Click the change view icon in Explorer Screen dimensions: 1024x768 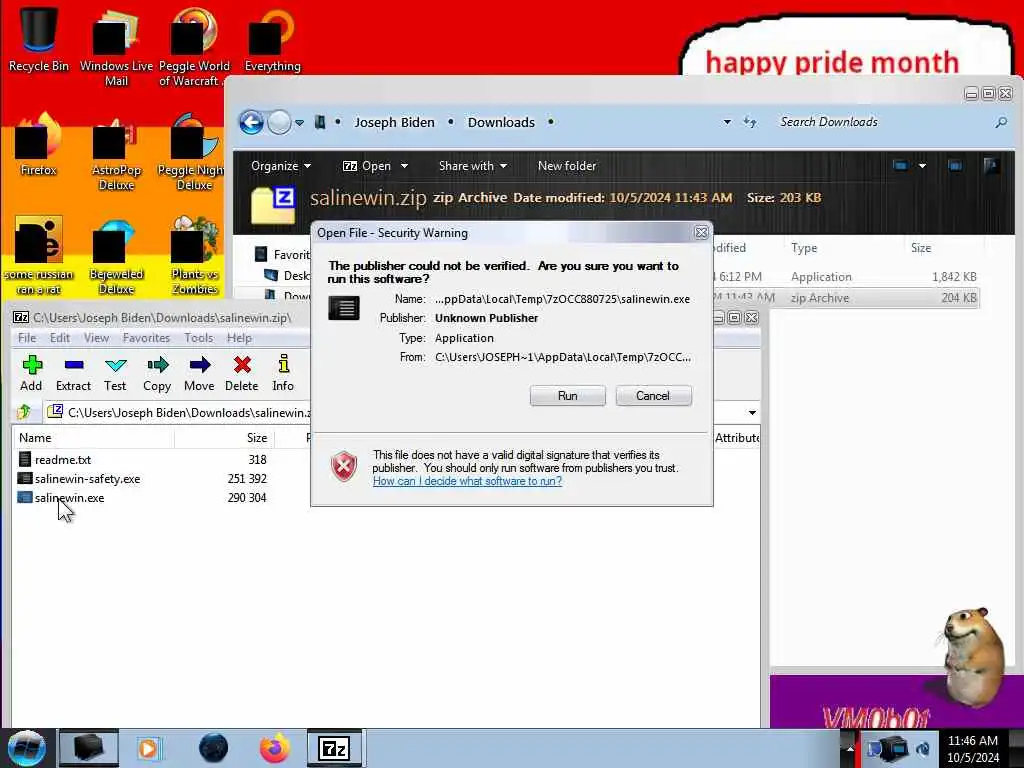point(901,166)
